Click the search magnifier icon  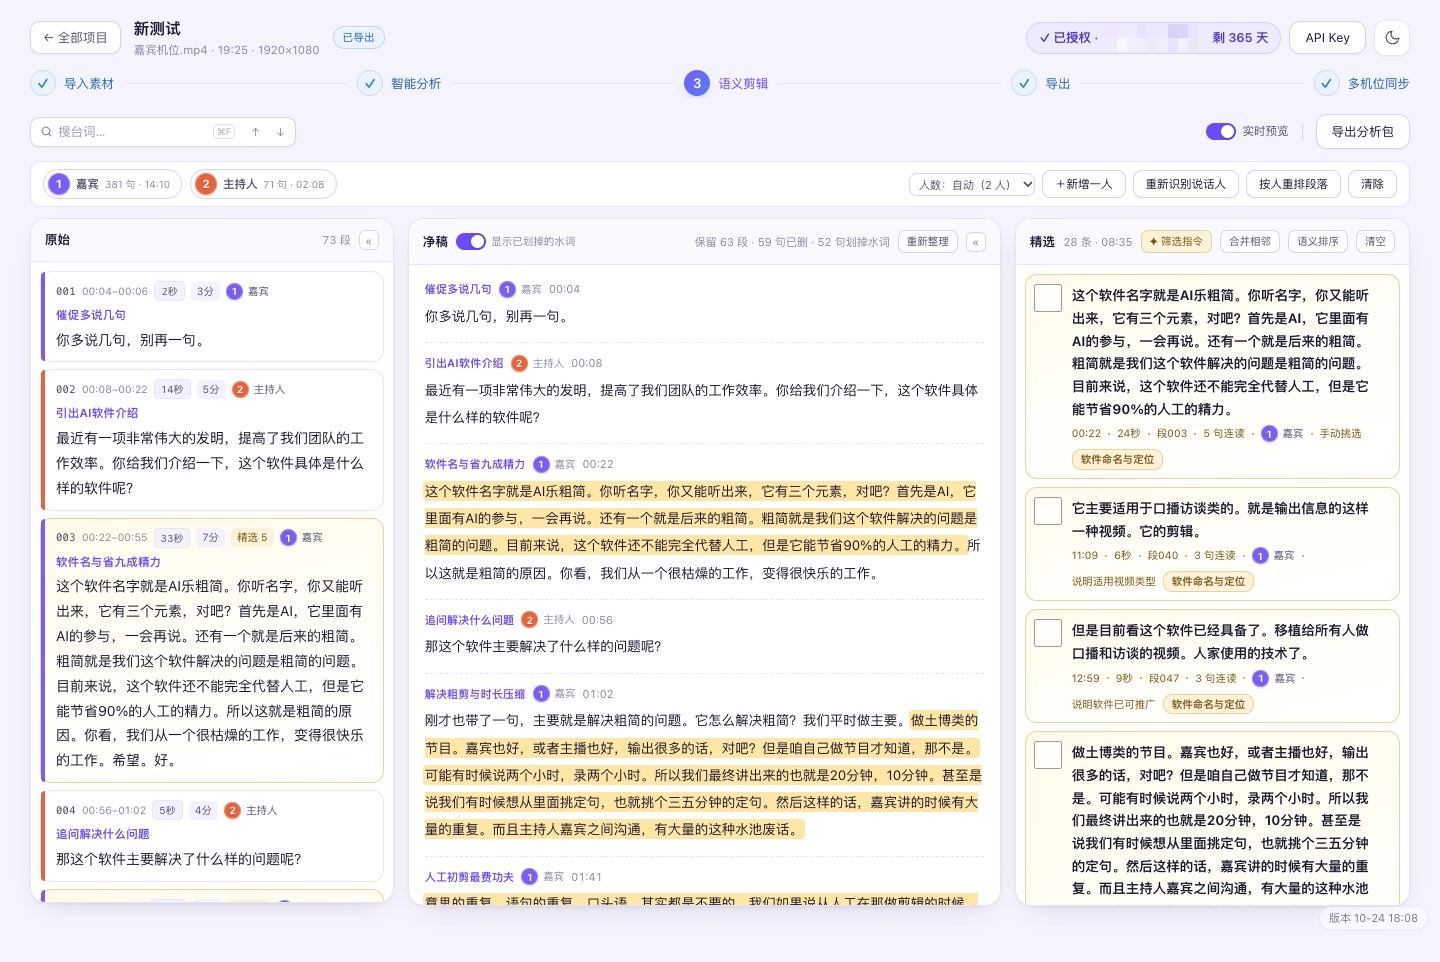coord(46,132)
